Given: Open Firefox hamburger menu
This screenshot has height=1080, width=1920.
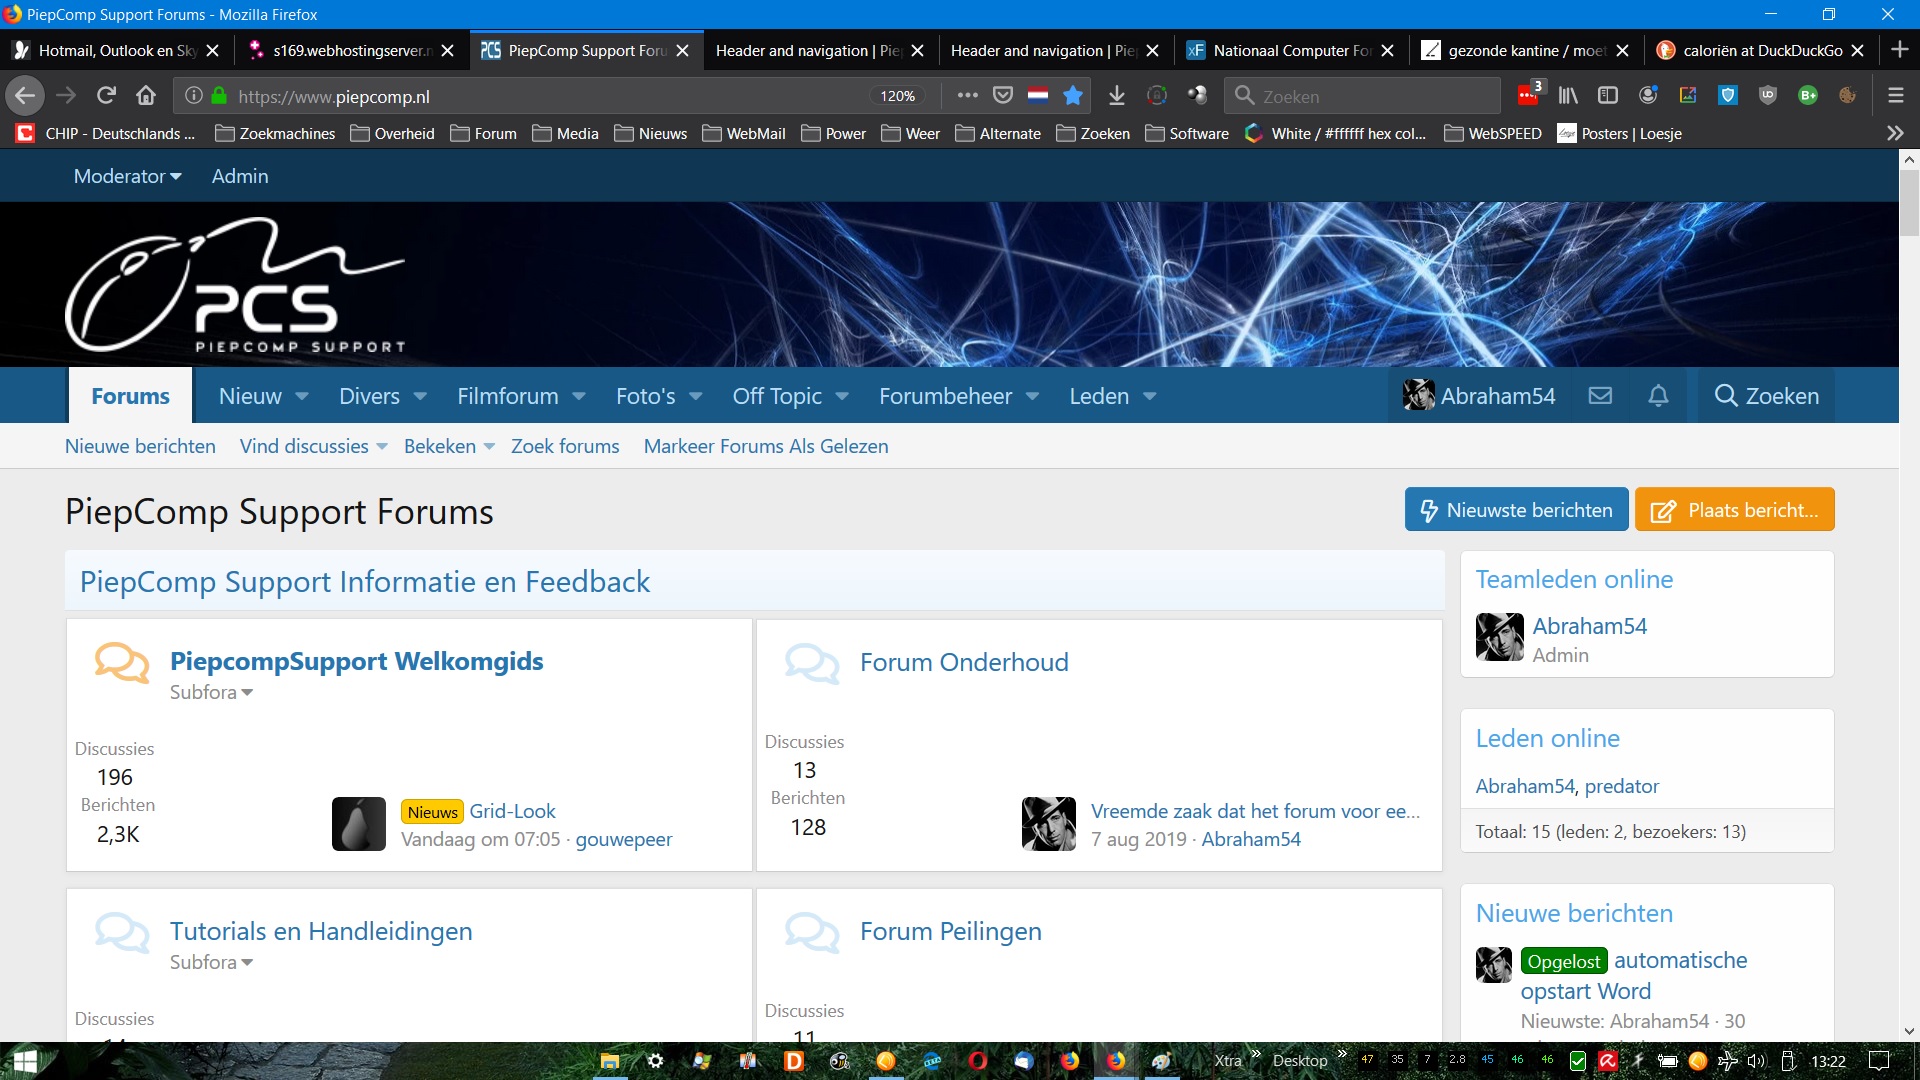Looking at the screenshot, I should pyautogui.click(x=1895, y=96).
